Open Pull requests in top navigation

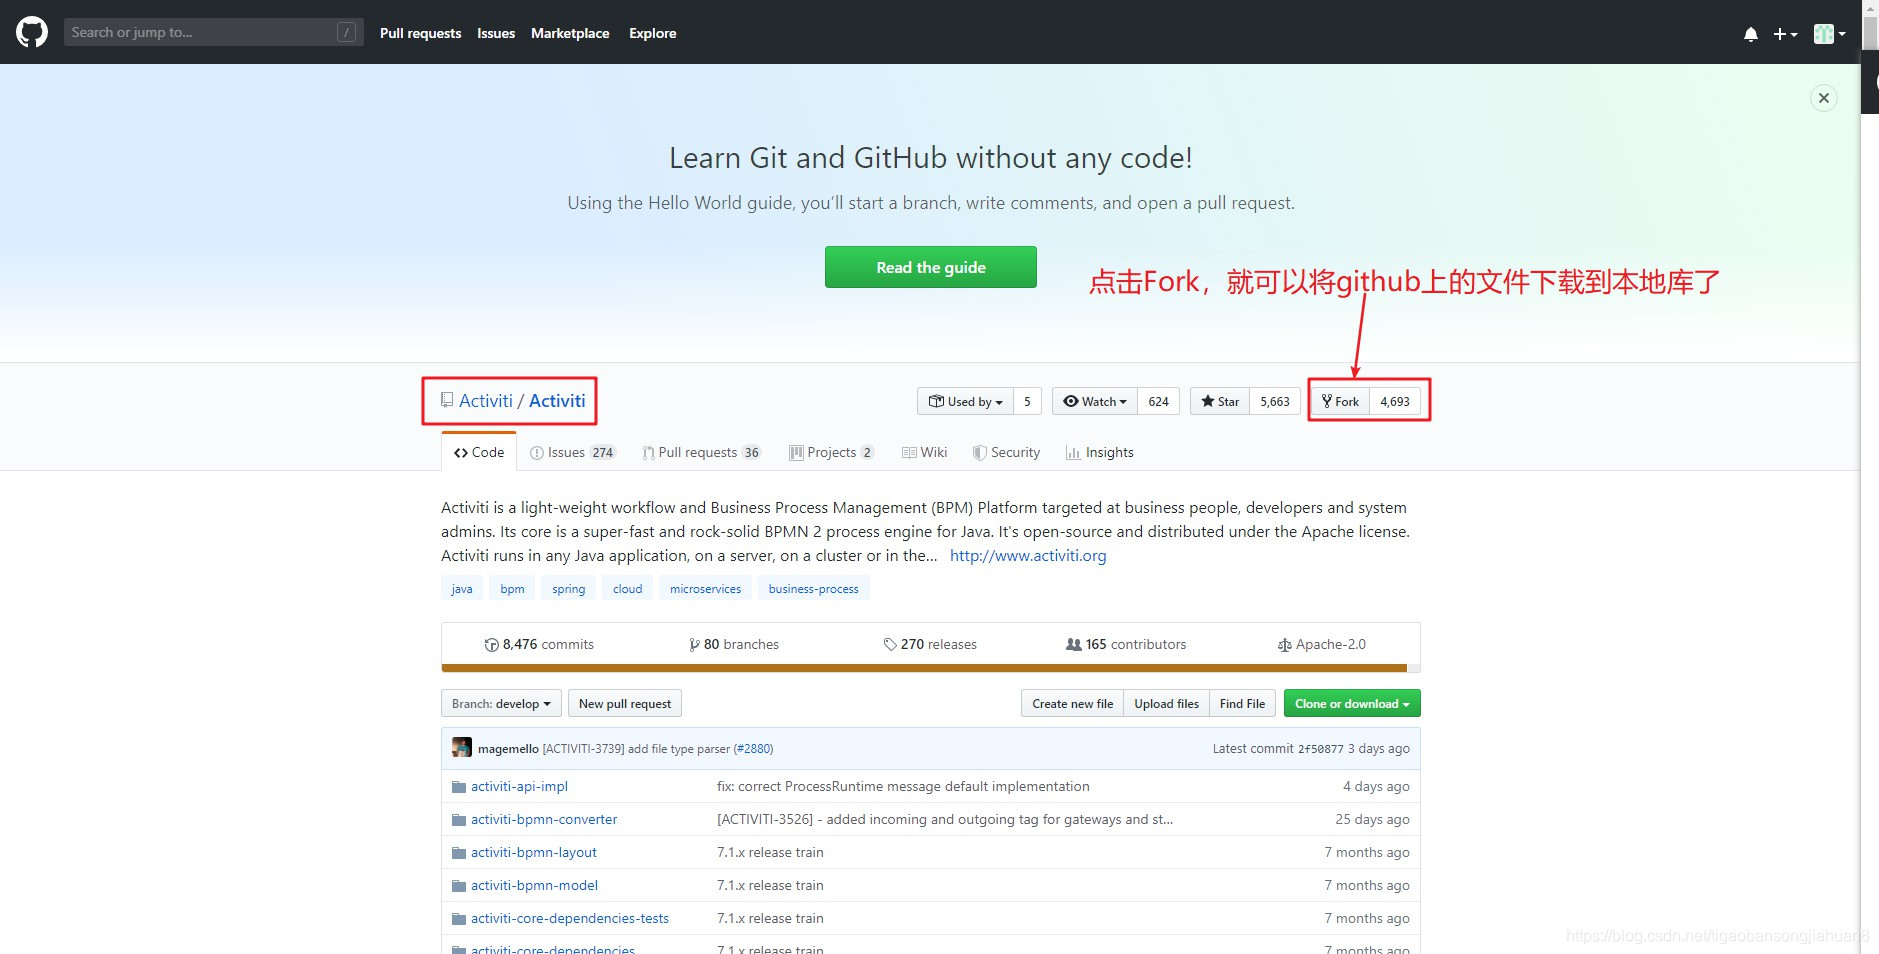420,33
